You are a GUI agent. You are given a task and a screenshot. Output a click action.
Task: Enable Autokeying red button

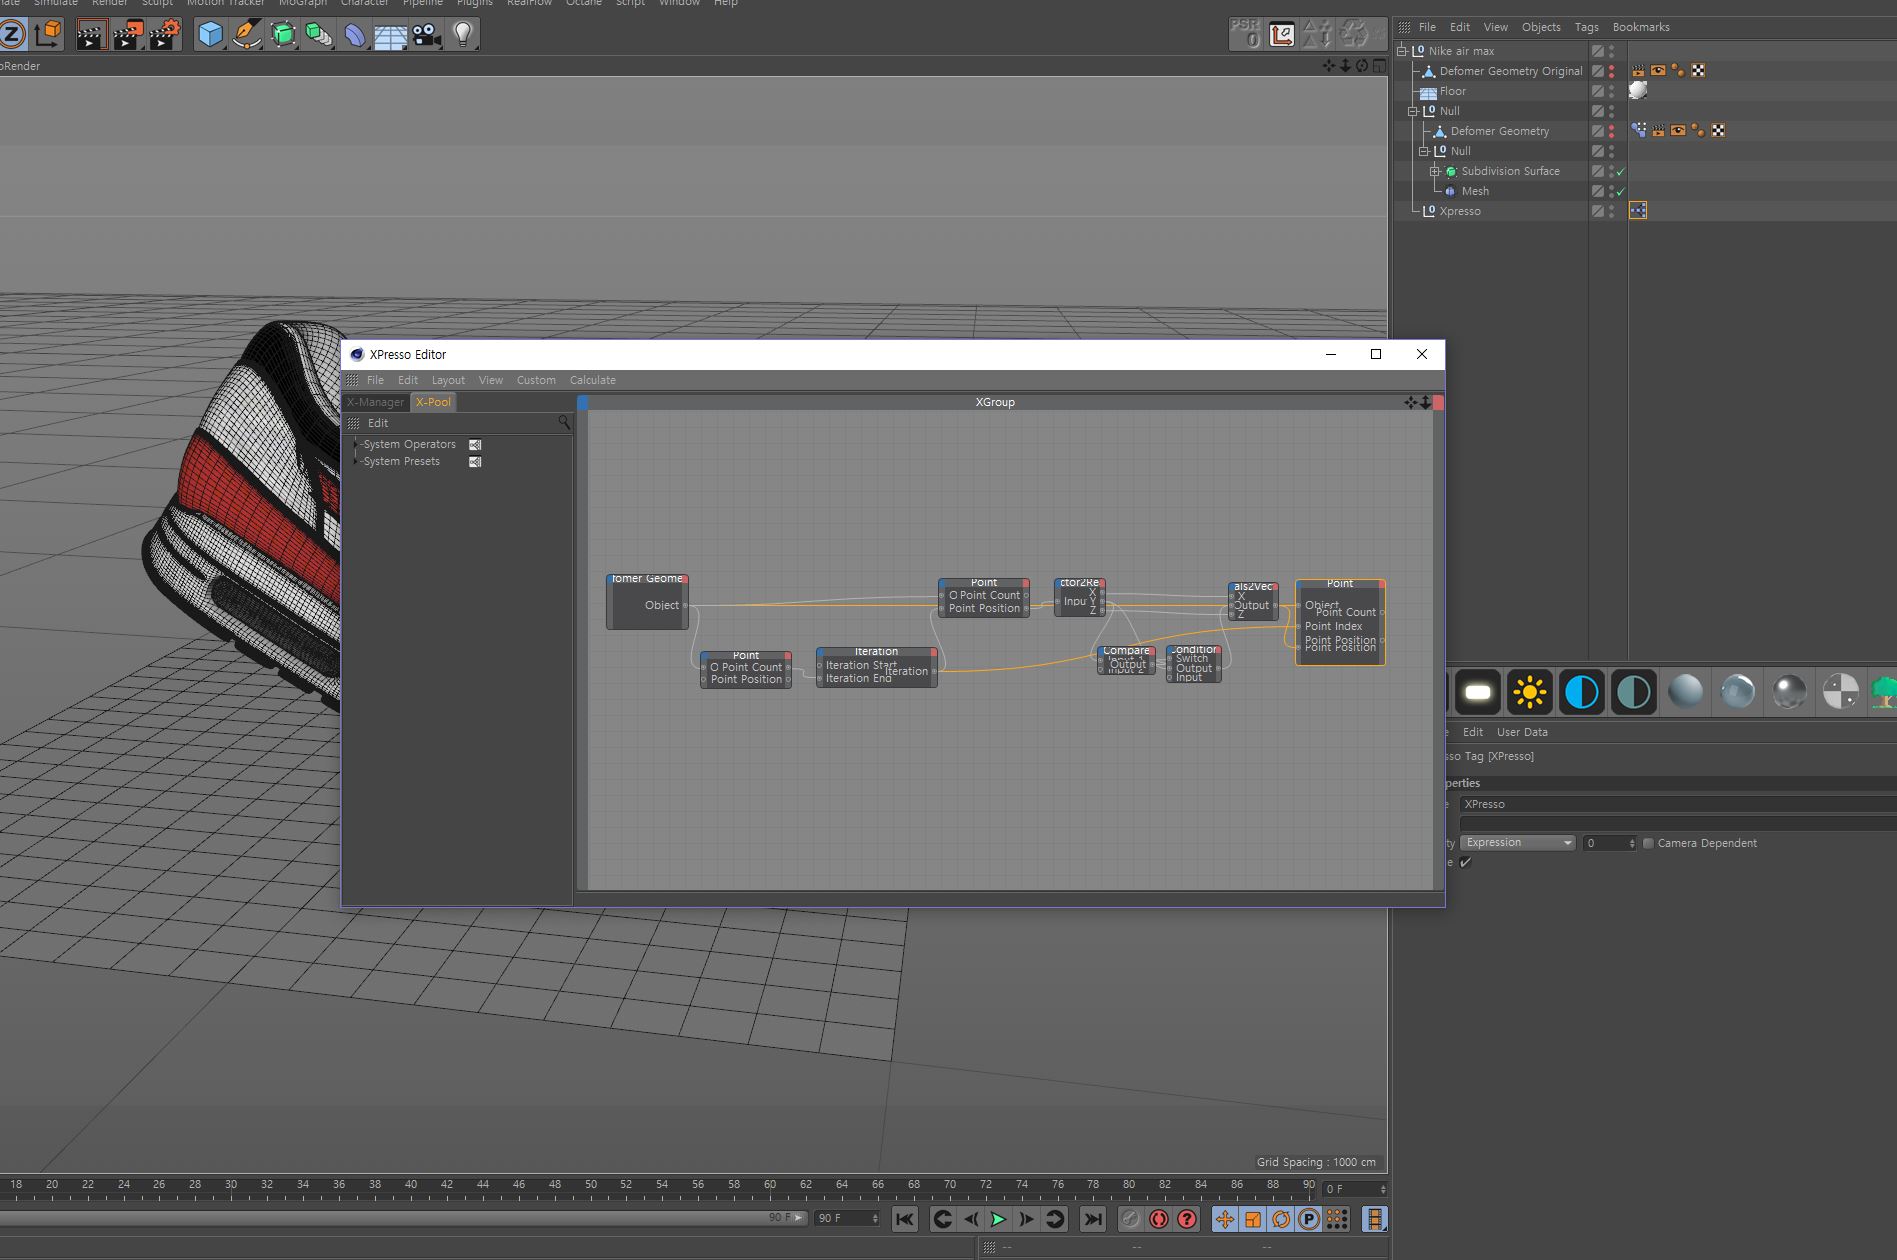click(1159, 1219)
